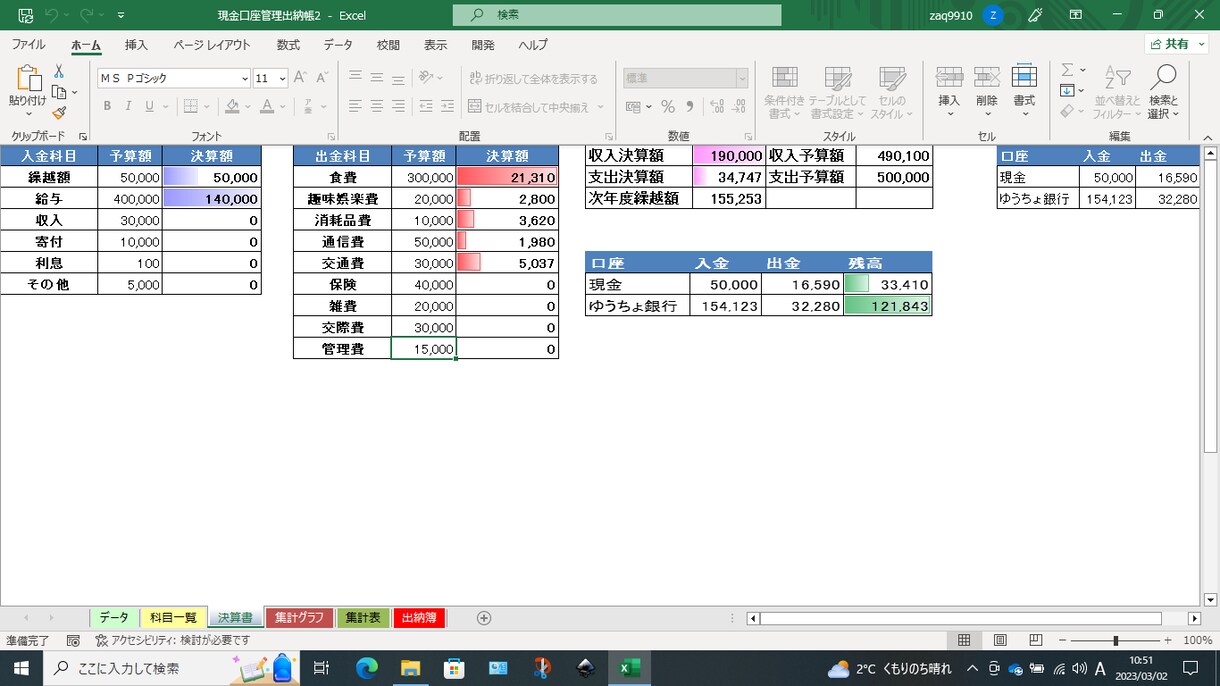Screen dimensions: 1220x686
Task: Cut selection with the scissors icon
Action: click(x=59, y=72)
